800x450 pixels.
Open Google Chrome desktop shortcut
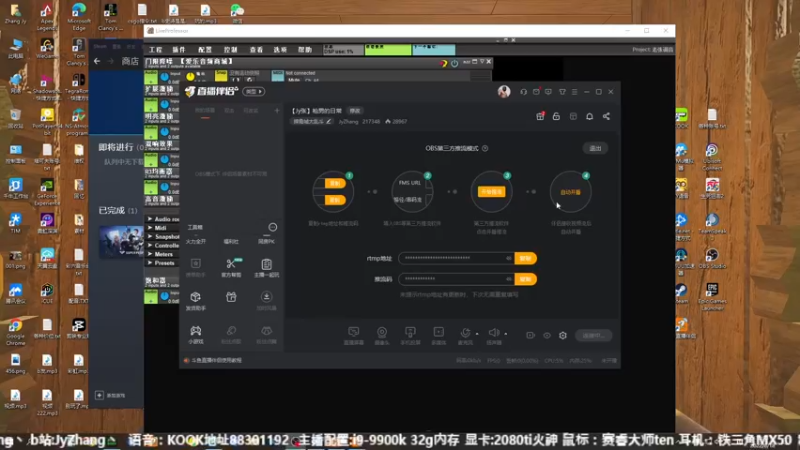pyautogui.click(x=15, y=332)
